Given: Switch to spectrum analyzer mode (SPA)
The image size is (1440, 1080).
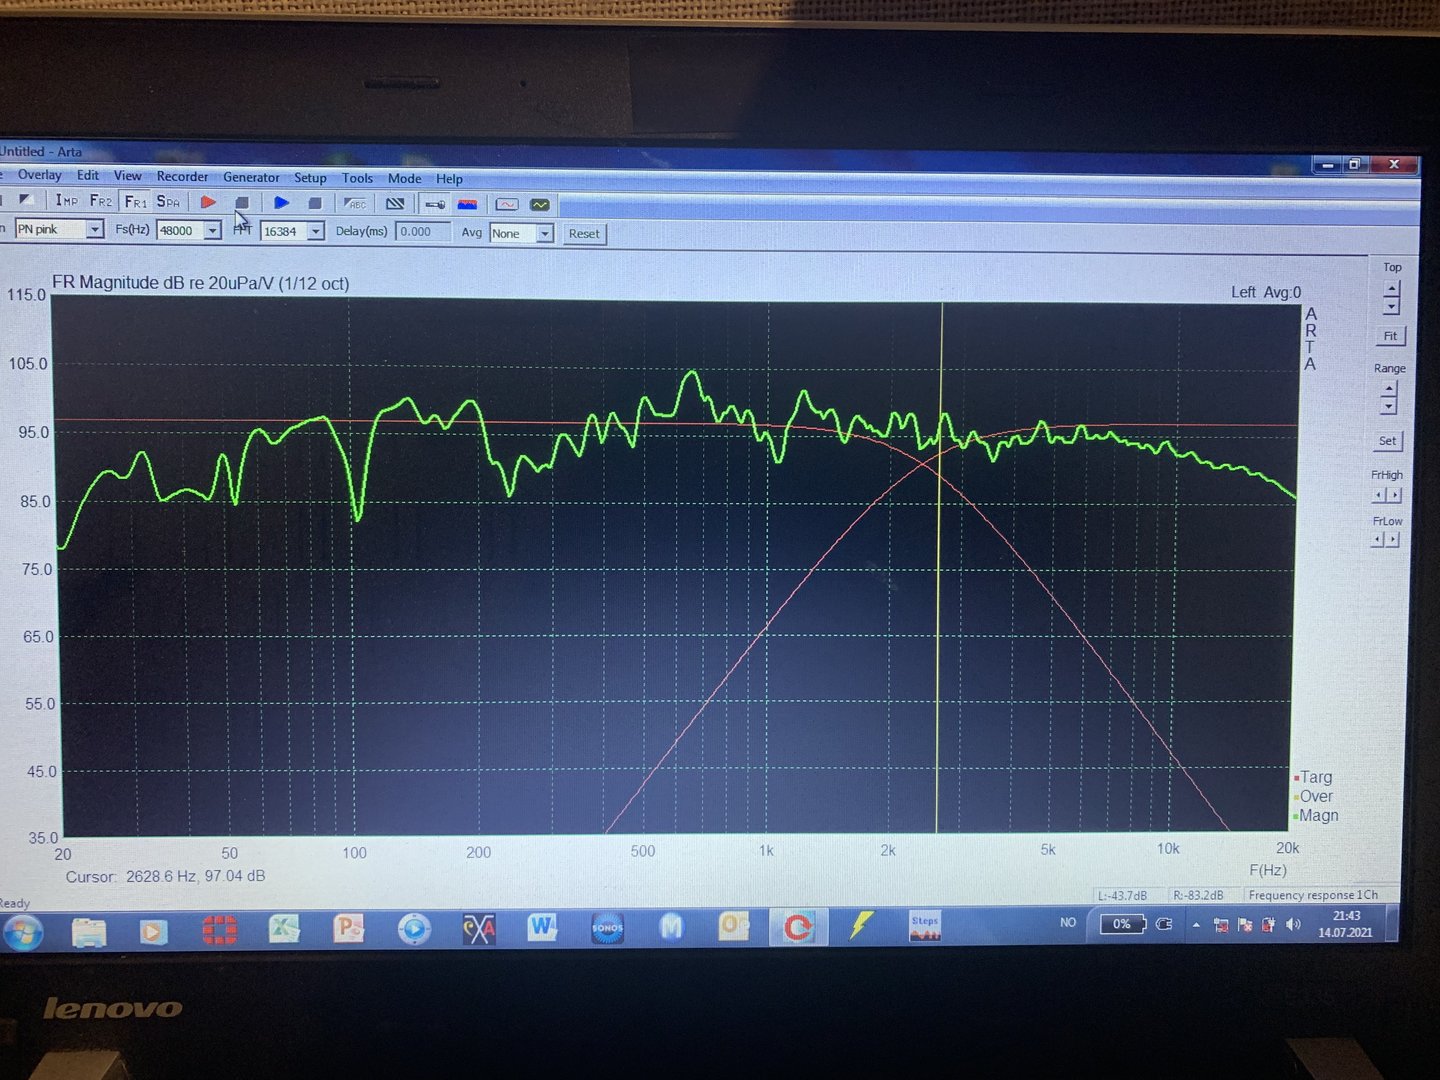Looking at the screenshot, I should pyautogui.click(x=168, y=202).
